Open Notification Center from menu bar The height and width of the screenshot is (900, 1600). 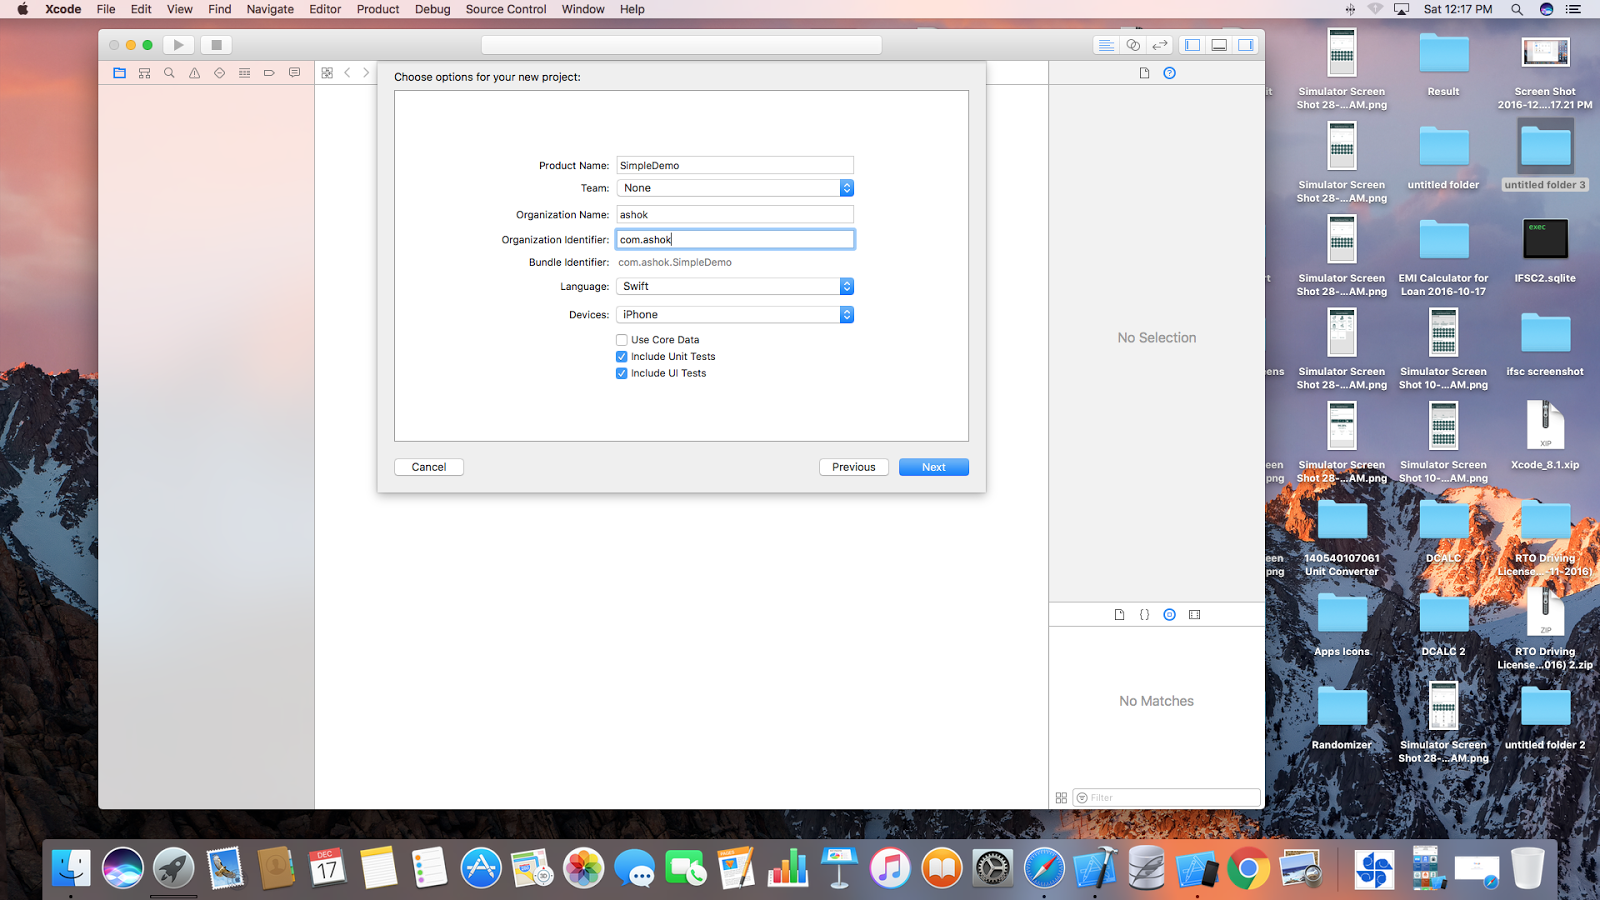[x=1573, y=9]
